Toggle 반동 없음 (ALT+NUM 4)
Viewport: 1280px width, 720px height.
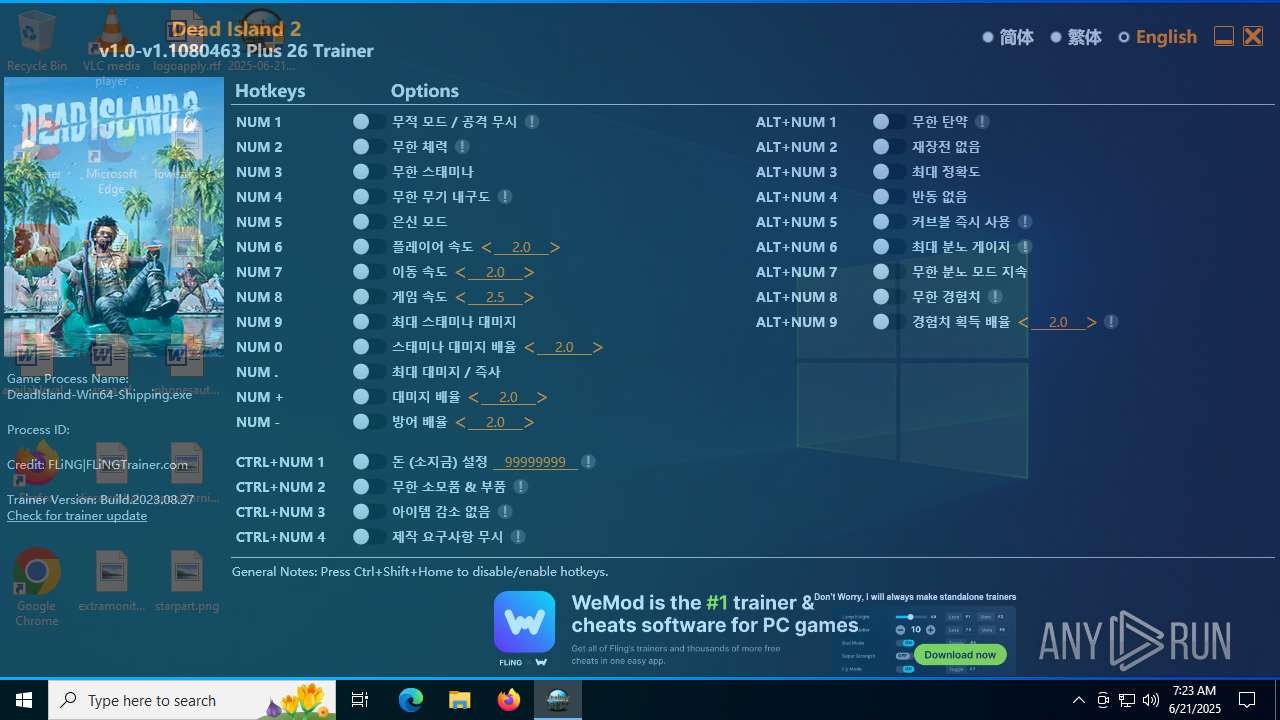pyautogui.click(x=888, y=197)
